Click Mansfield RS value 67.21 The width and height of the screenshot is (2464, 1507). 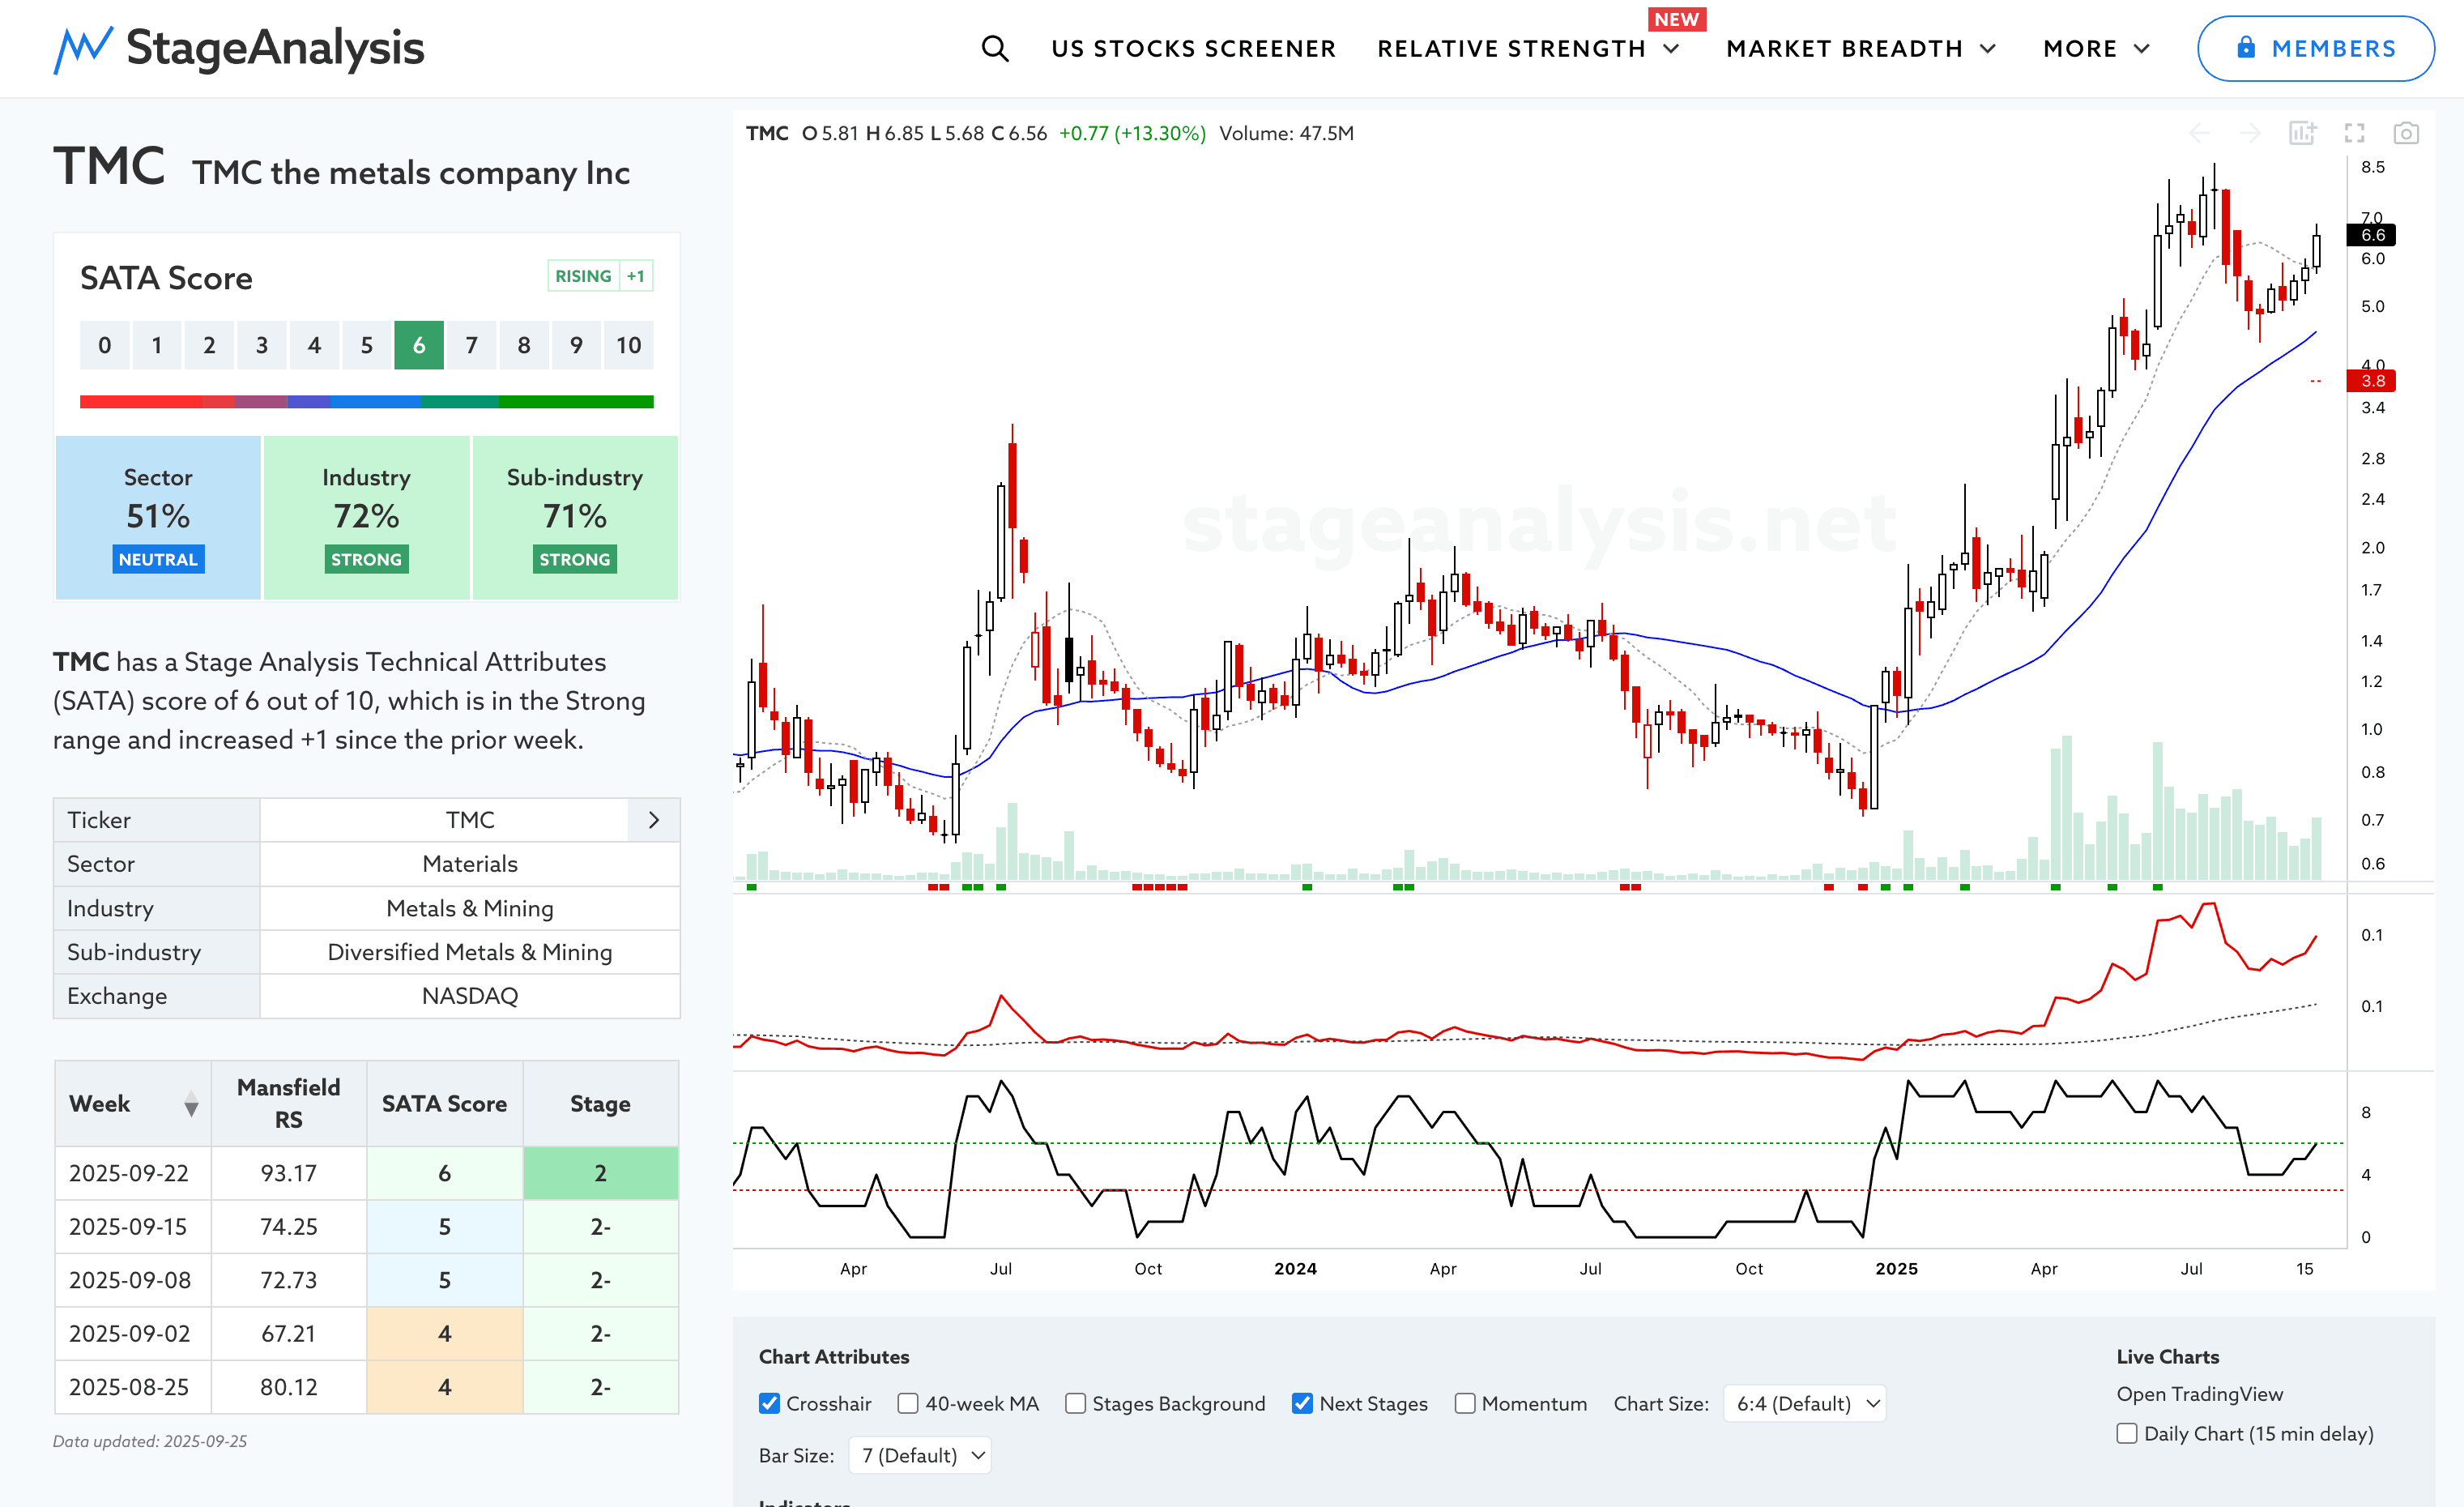[x=288, y=1334]
